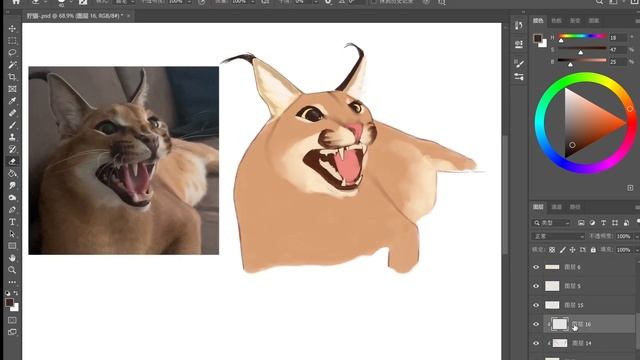Select the Crop tool
Screen dimensions: 640x360
(x=12, y=77)
